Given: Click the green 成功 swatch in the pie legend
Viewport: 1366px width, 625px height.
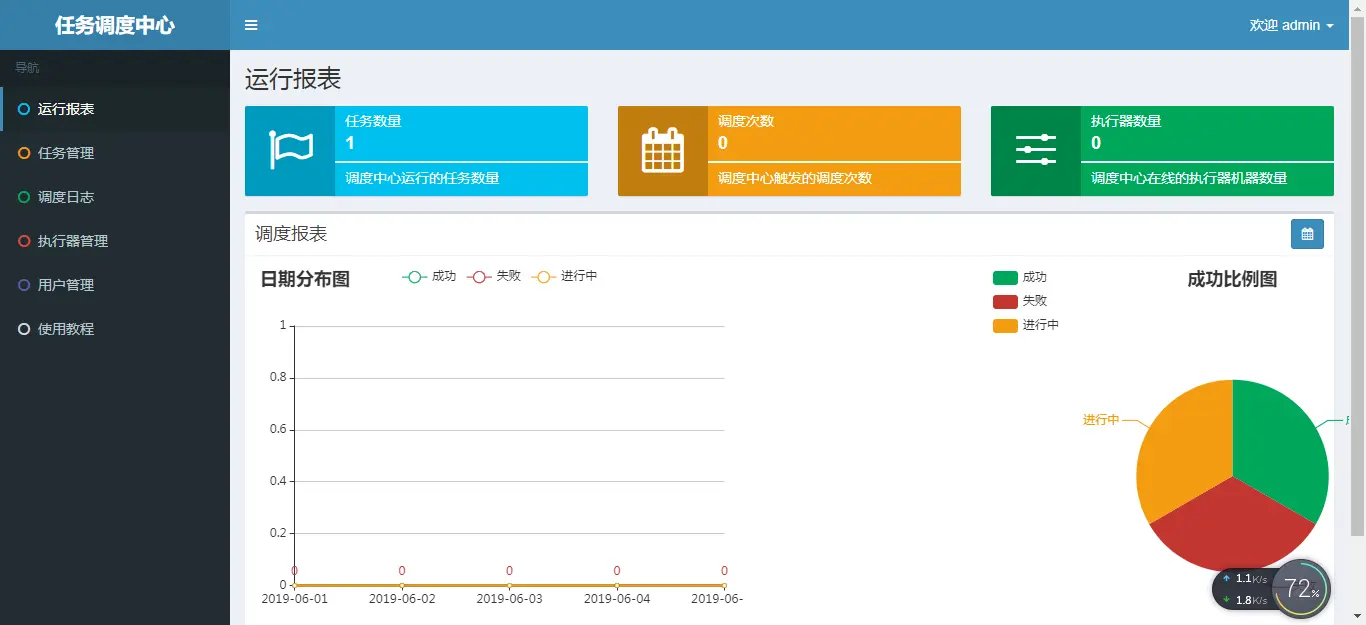Looking at the screenshot, I should 1005,278.
